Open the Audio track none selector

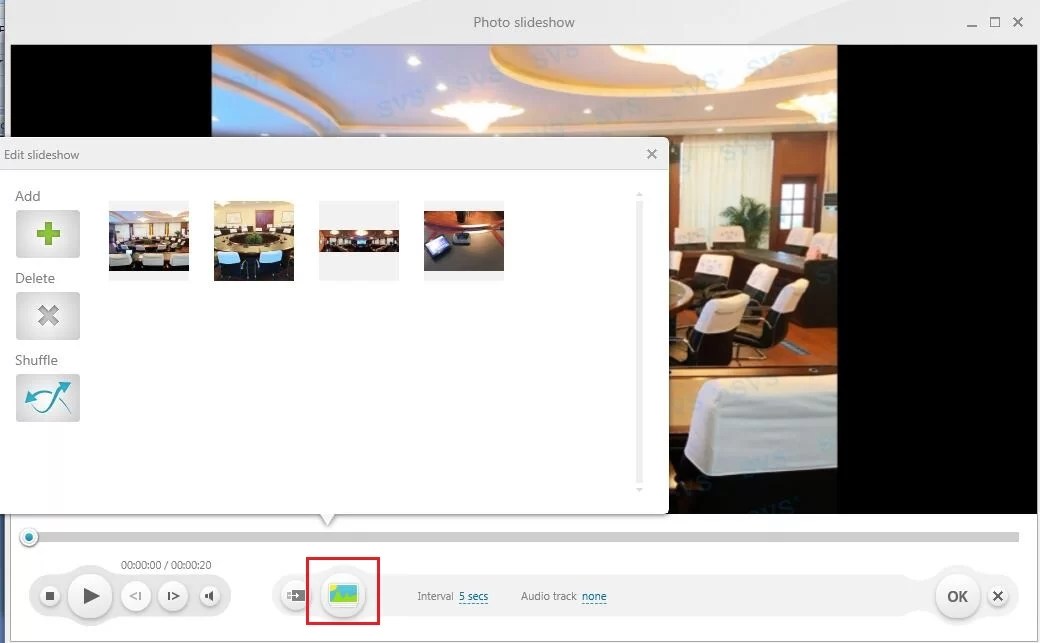point(594,596)
